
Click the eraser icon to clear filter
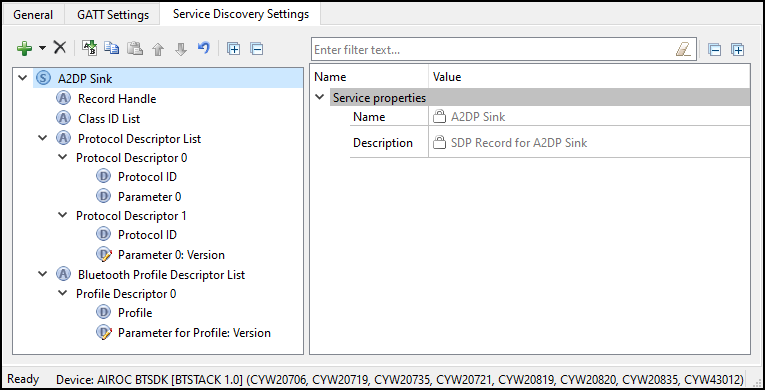684,49
